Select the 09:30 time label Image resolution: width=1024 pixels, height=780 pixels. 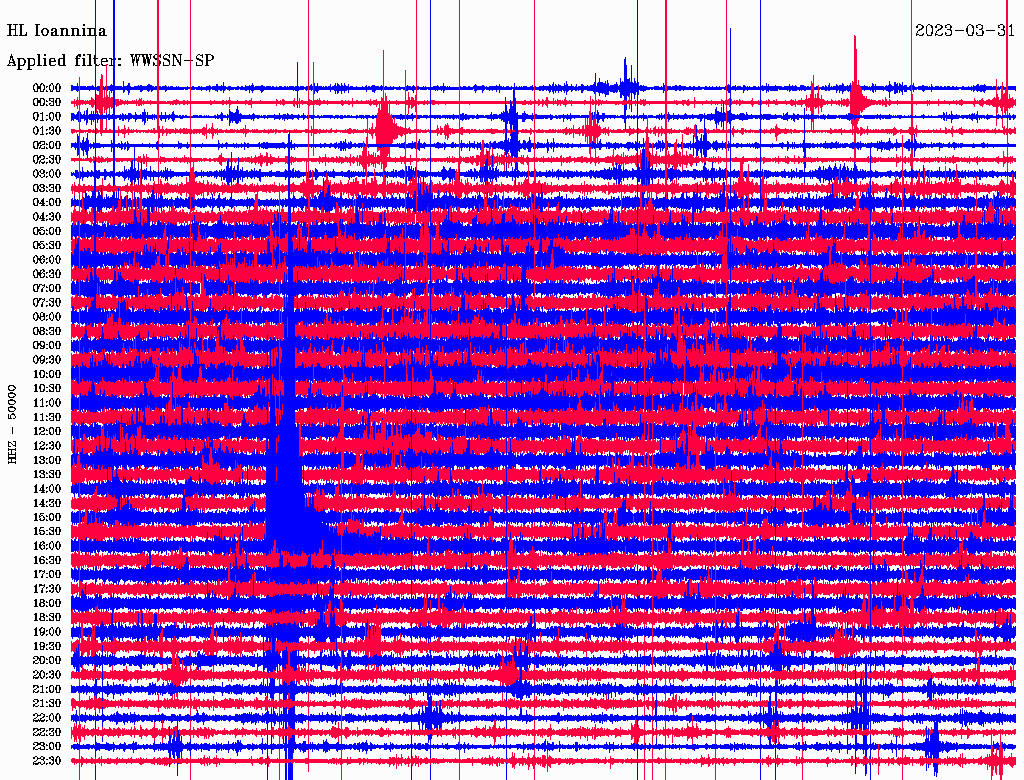(x=47, y=360)
